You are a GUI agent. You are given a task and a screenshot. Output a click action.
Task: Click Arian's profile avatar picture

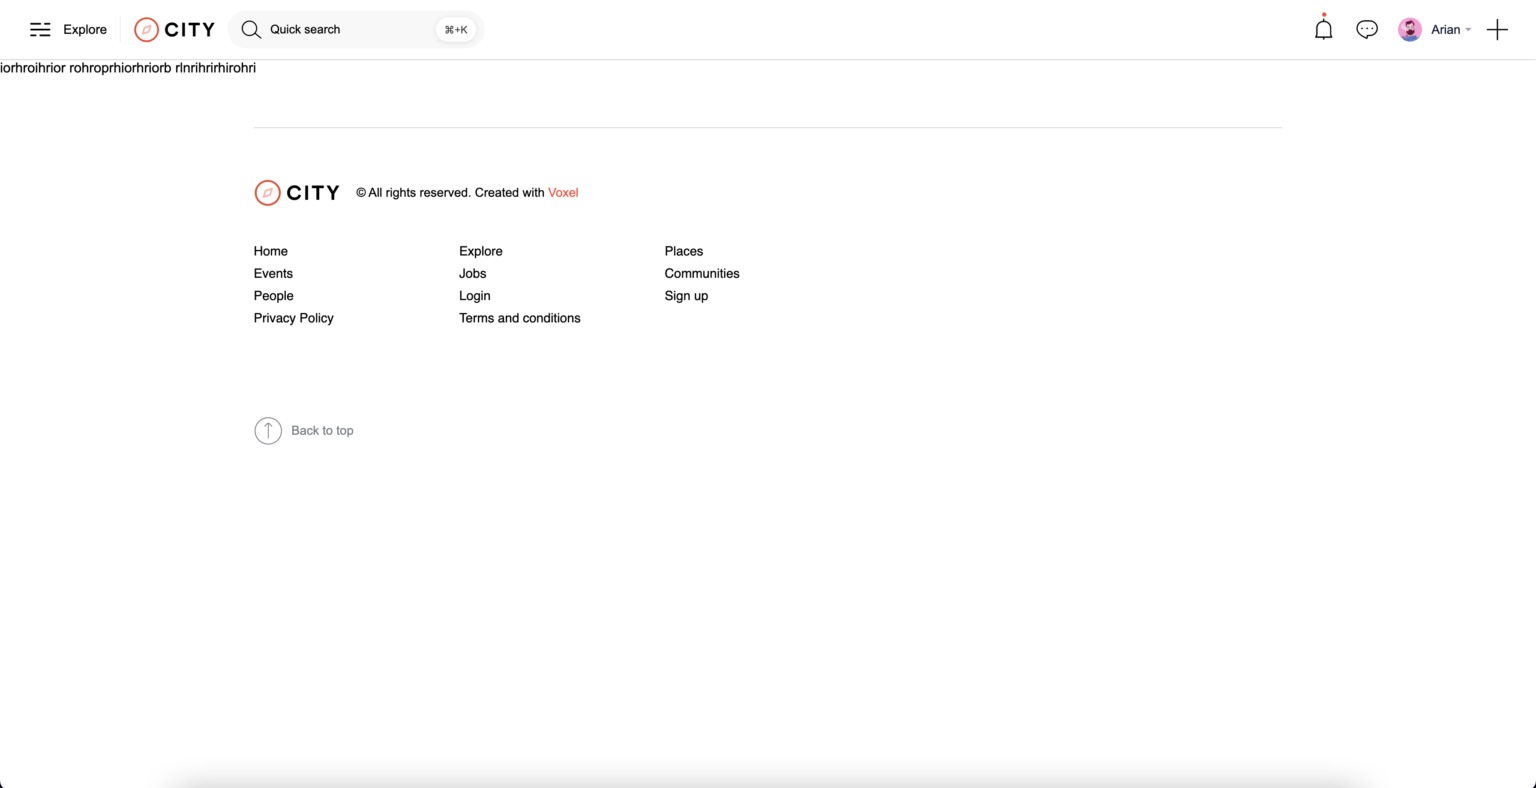tap(1410, 30)
